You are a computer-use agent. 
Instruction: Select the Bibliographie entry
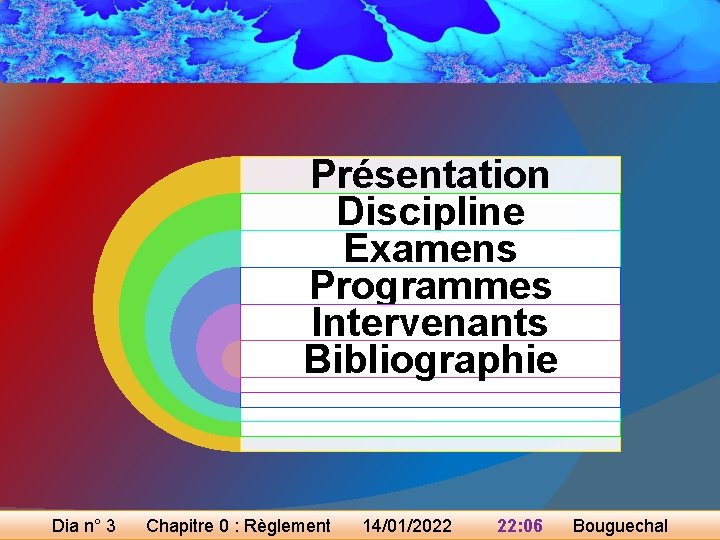click(x=430, y=359)
